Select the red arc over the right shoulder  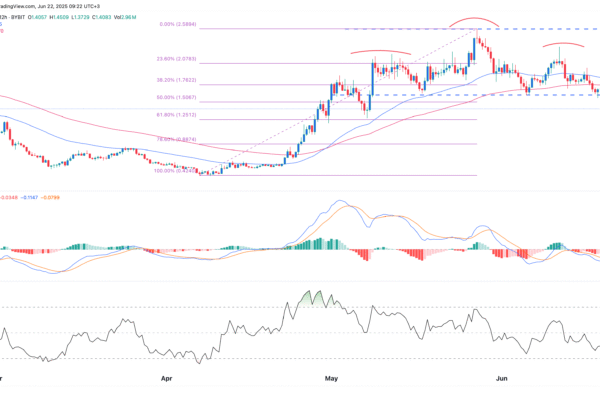point(563,46)
